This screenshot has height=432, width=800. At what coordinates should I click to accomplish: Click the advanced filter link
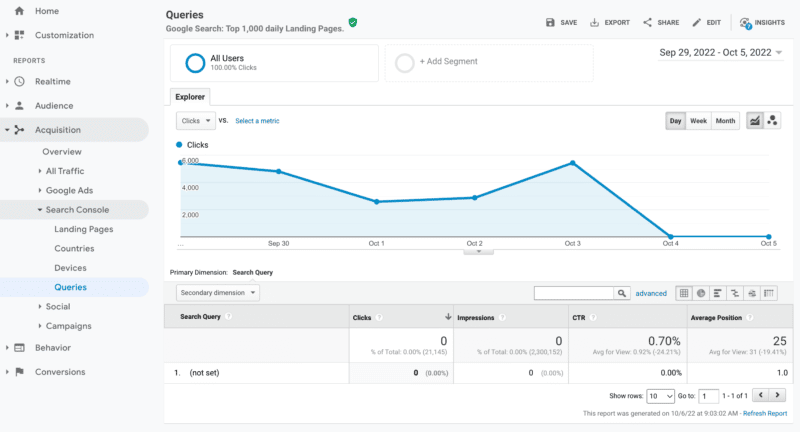[650, 293]
